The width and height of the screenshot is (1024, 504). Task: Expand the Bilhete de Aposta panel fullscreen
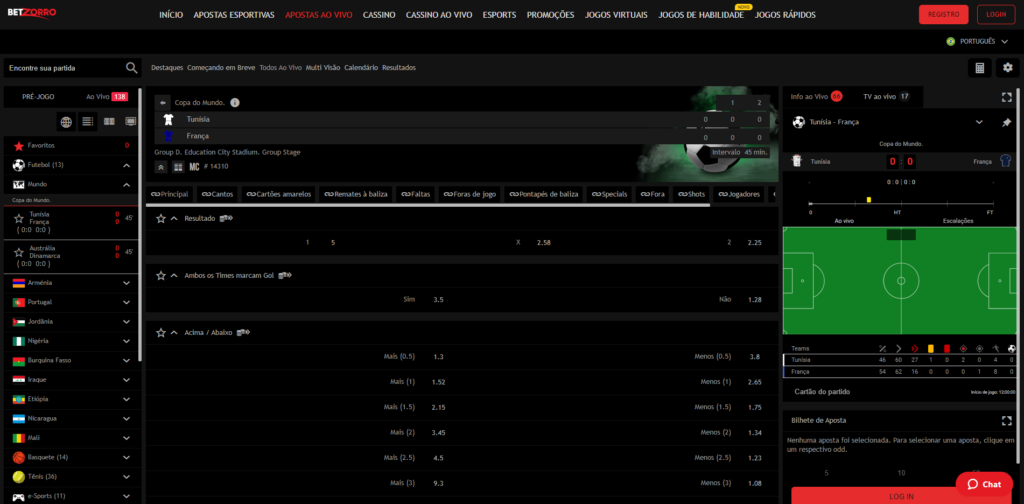click(x=1006, y=420)
